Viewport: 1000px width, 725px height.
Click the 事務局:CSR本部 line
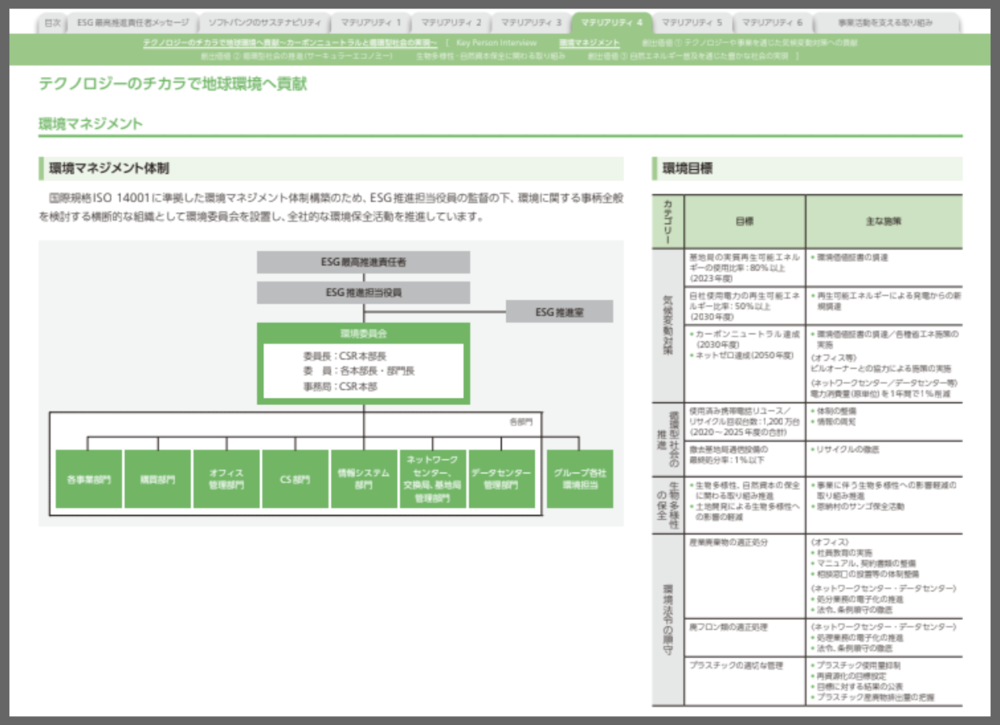(x=340, y=386)
